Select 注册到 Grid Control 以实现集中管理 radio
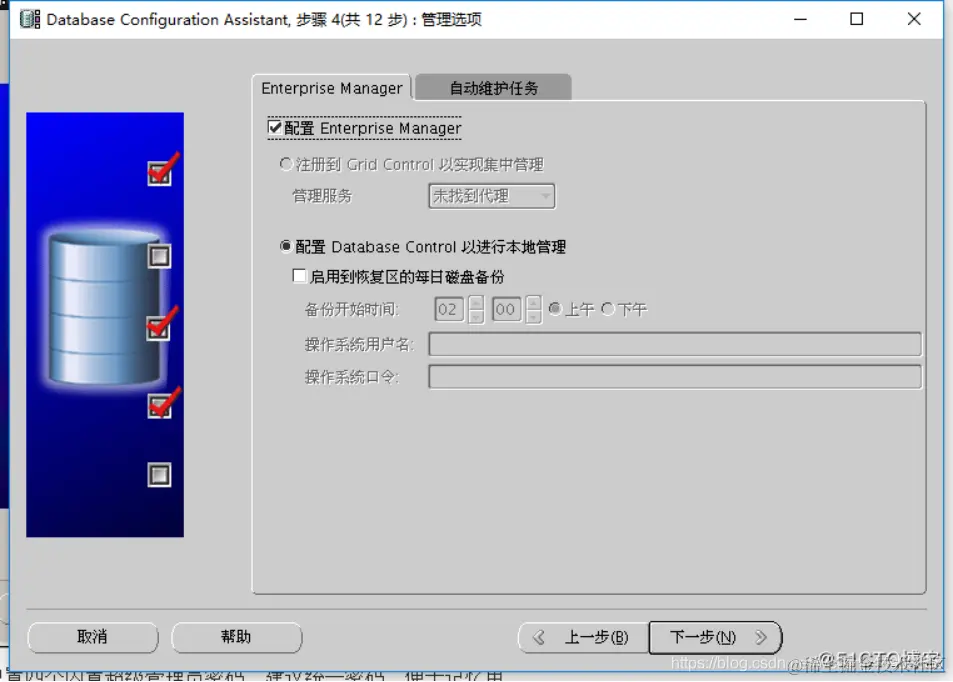 click(x=285, y=164)
